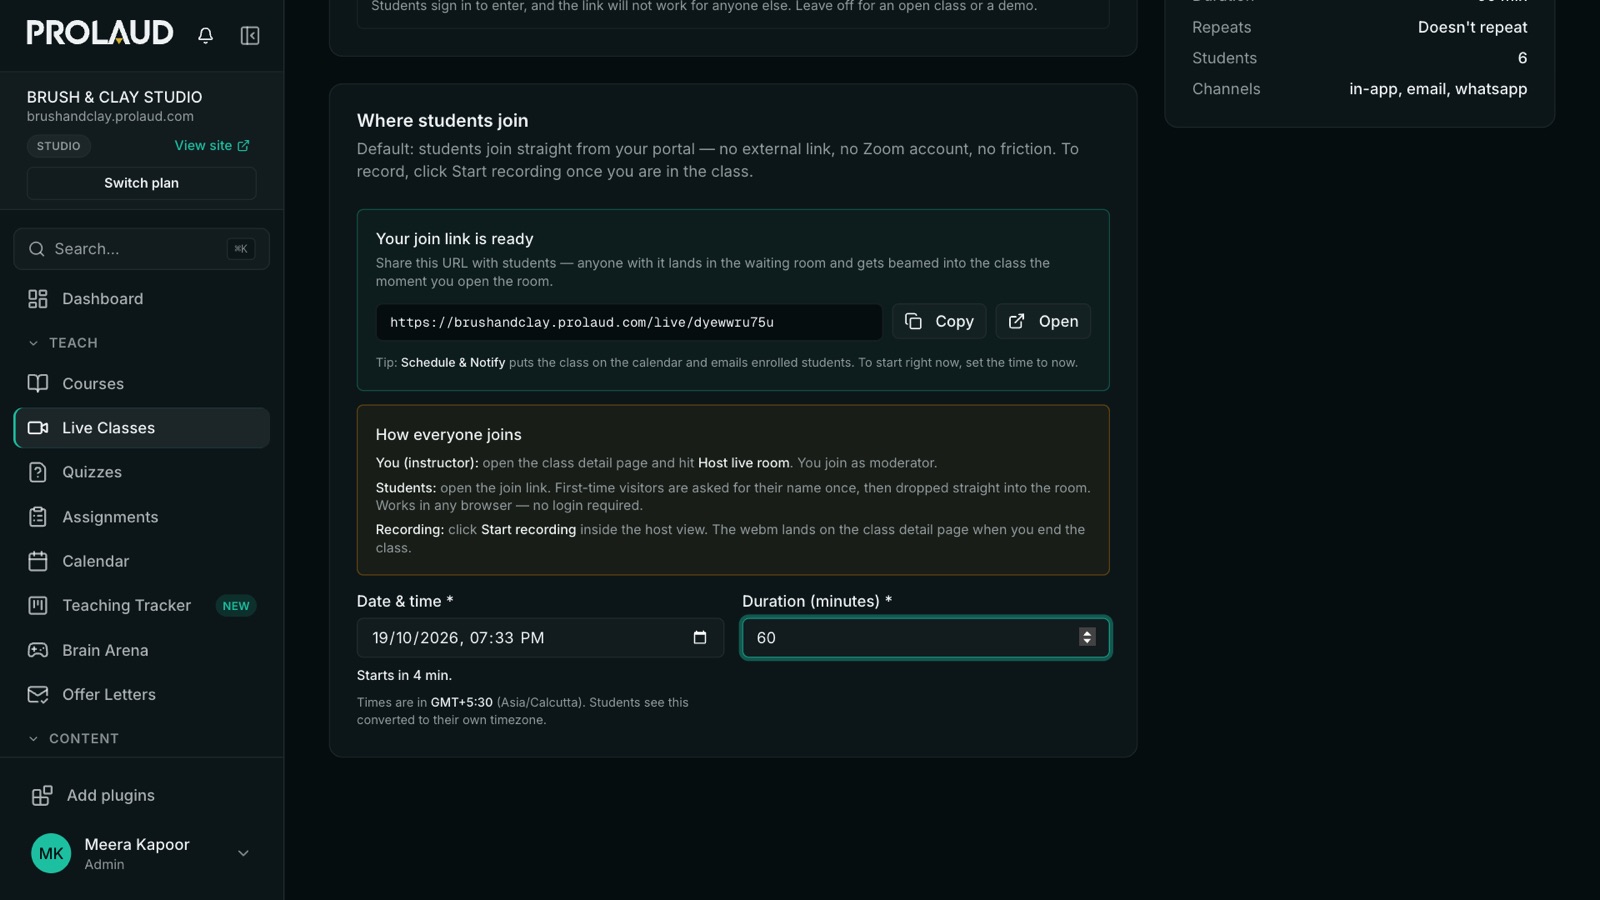Open the join link in new tab
Screen dimensions: 1600x900
(x=1043, y=322)
